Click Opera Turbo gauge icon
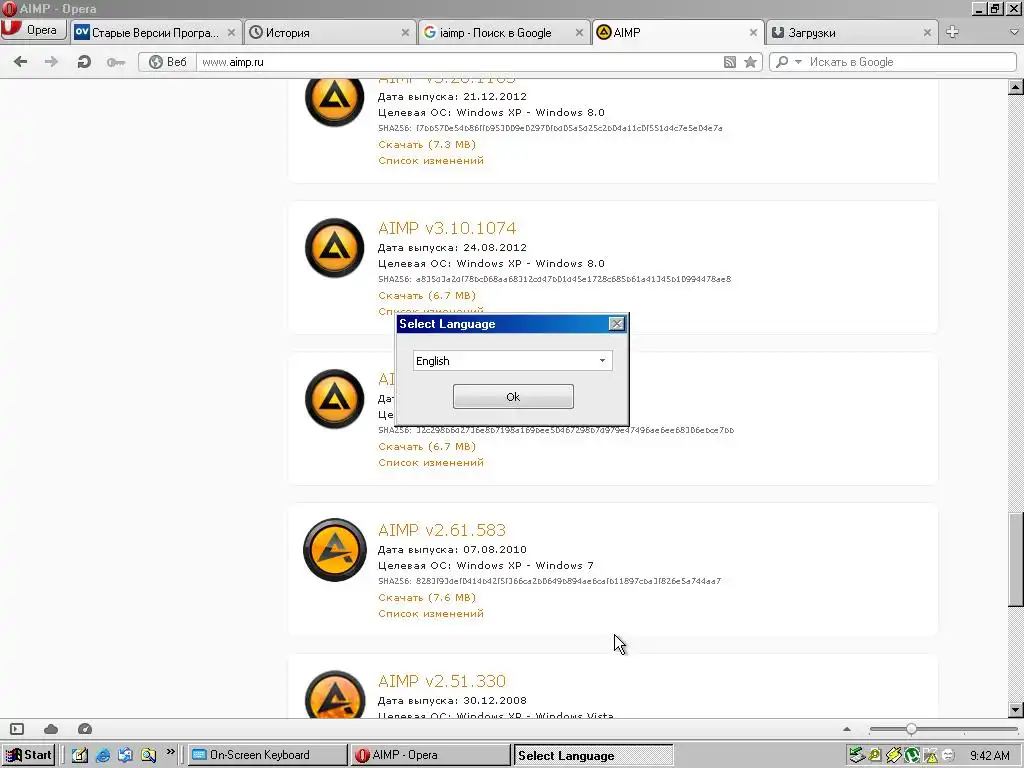The image size is (1024, 768). [x=85, y=729]
